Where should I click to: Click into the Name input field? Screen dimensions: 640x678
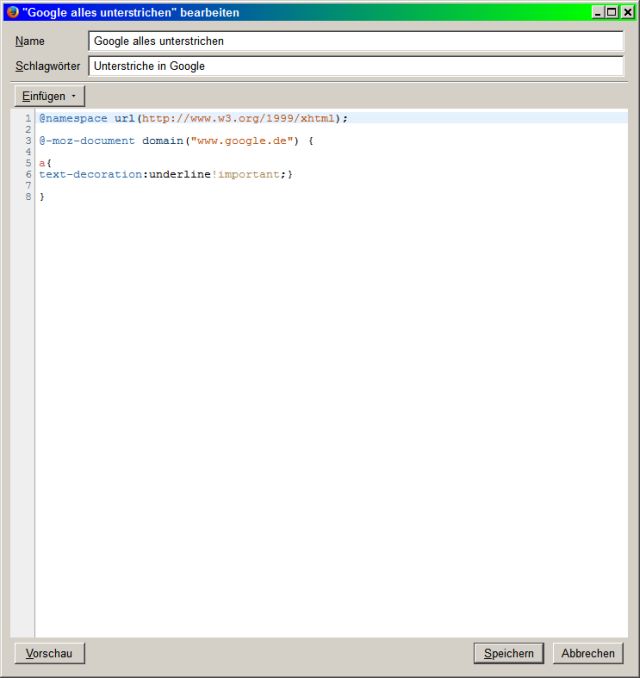[x=356, y=41]
